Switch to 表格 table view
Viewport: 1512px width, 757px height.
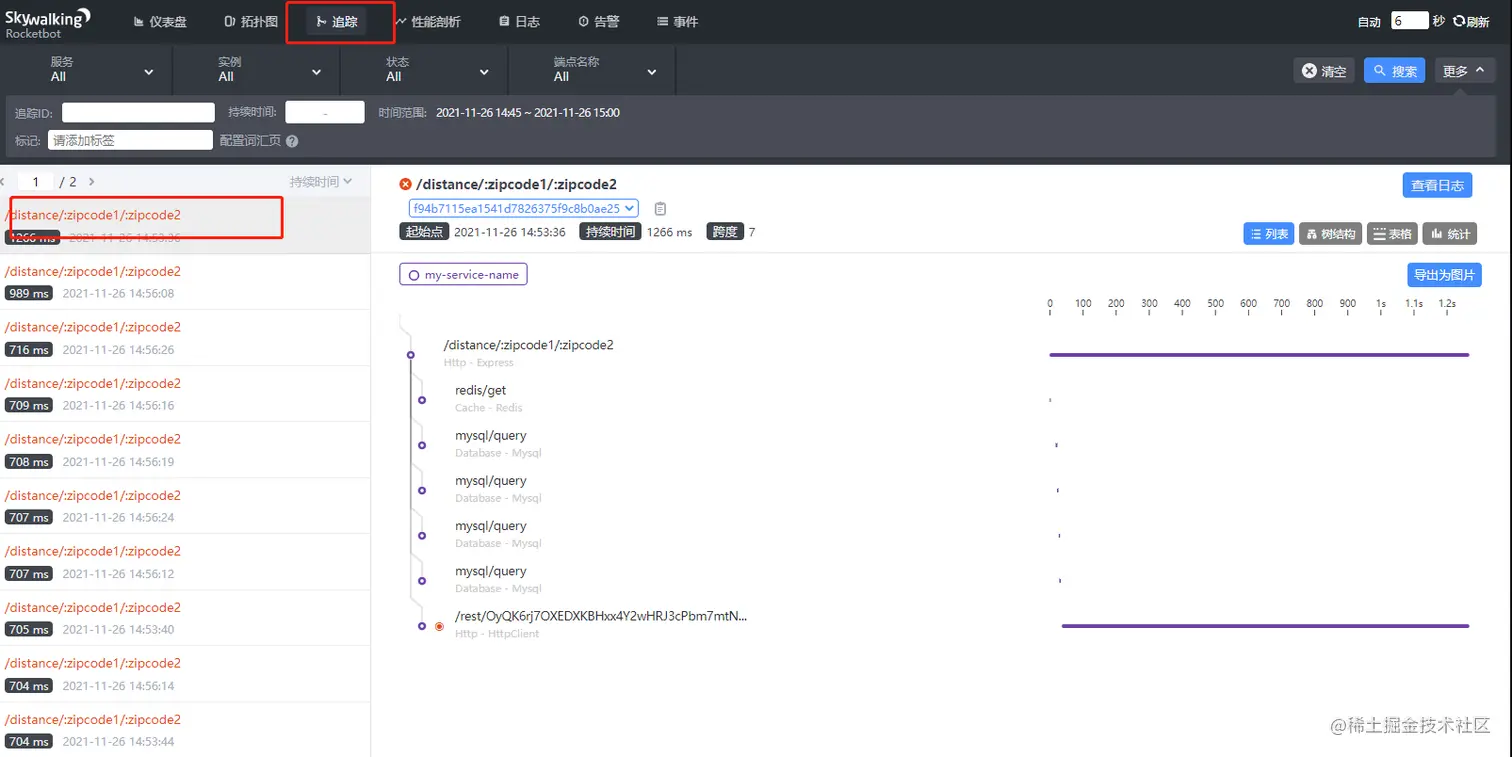click(x=1393, y=233)
